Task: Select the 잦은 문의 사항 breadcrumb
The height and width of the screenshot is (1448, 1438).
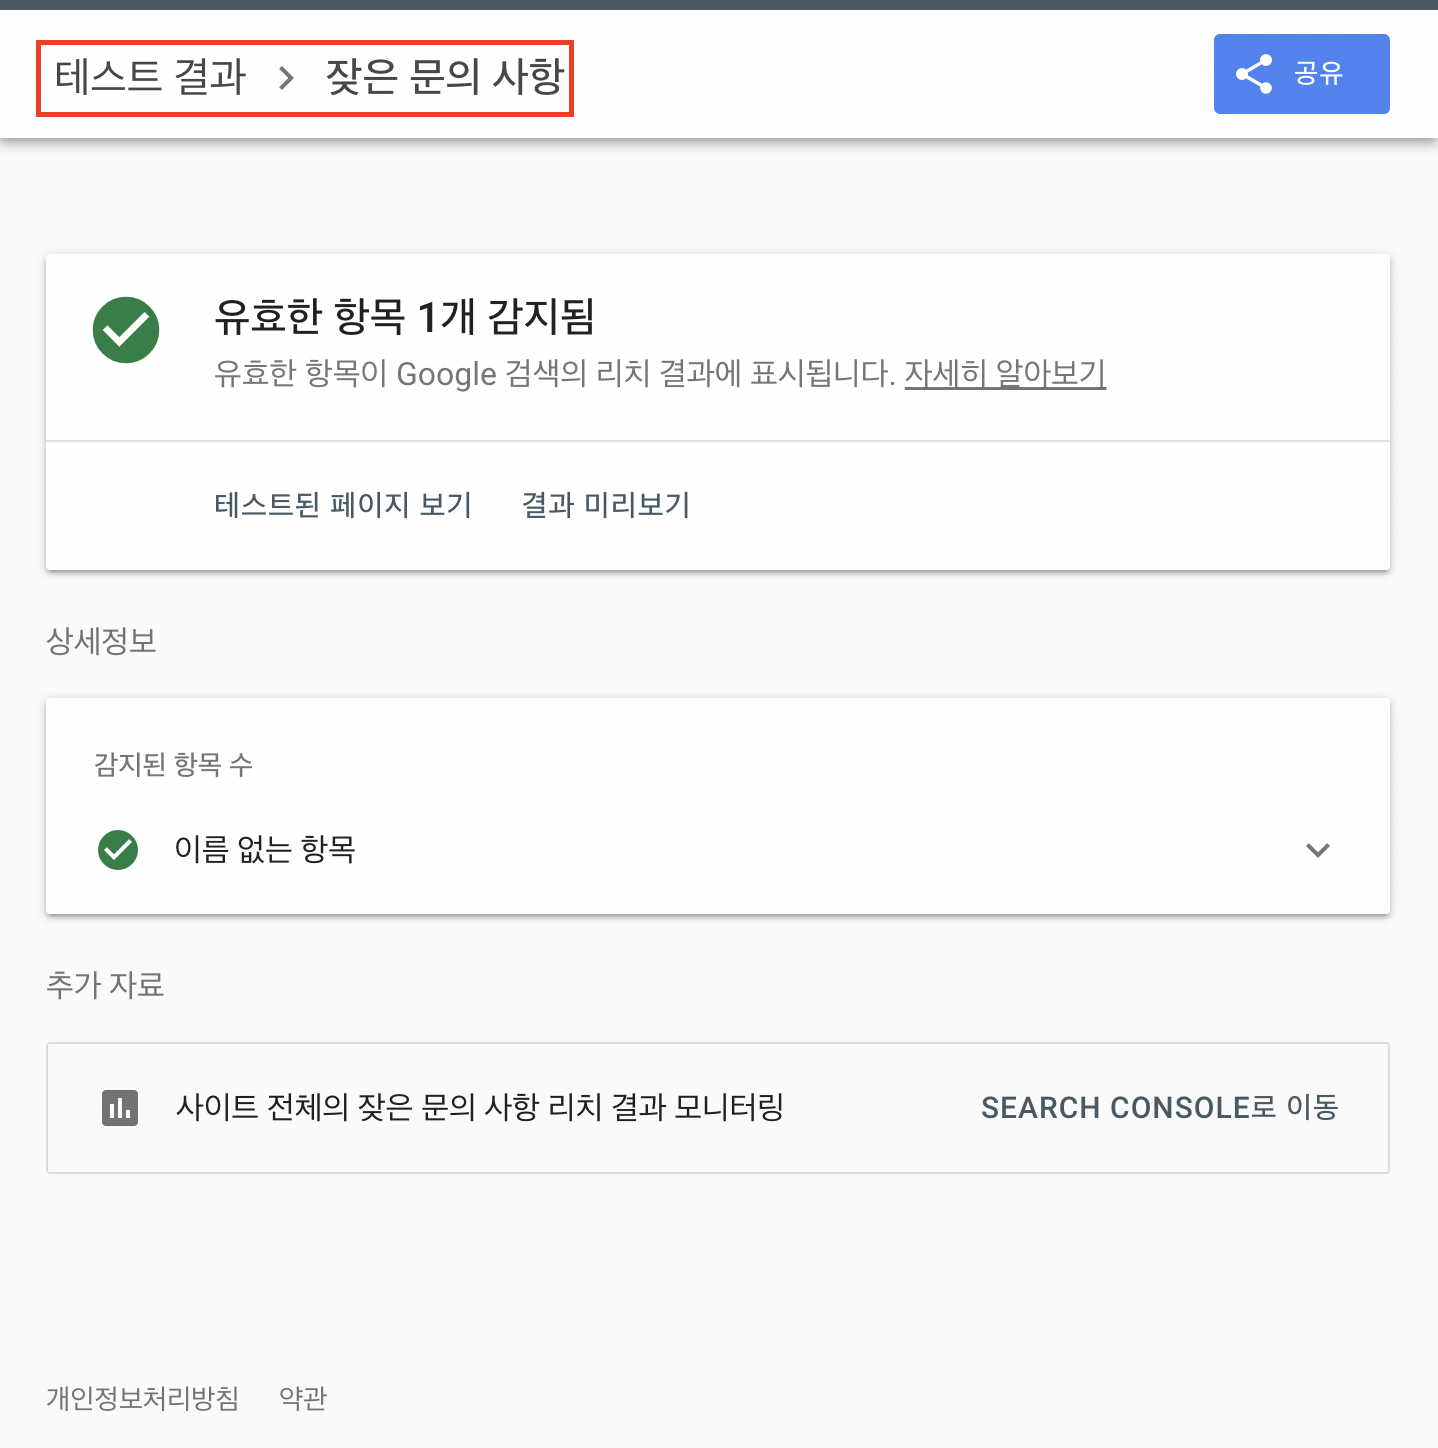Action: (445, 77)
